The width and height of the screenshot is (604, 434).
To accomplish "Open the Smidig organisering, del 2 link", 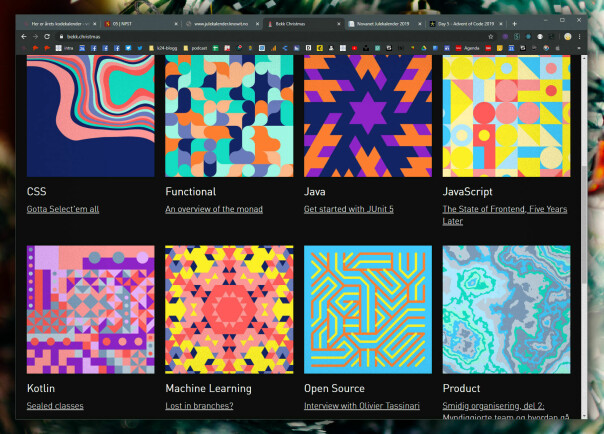I will (x=506, y=411).
